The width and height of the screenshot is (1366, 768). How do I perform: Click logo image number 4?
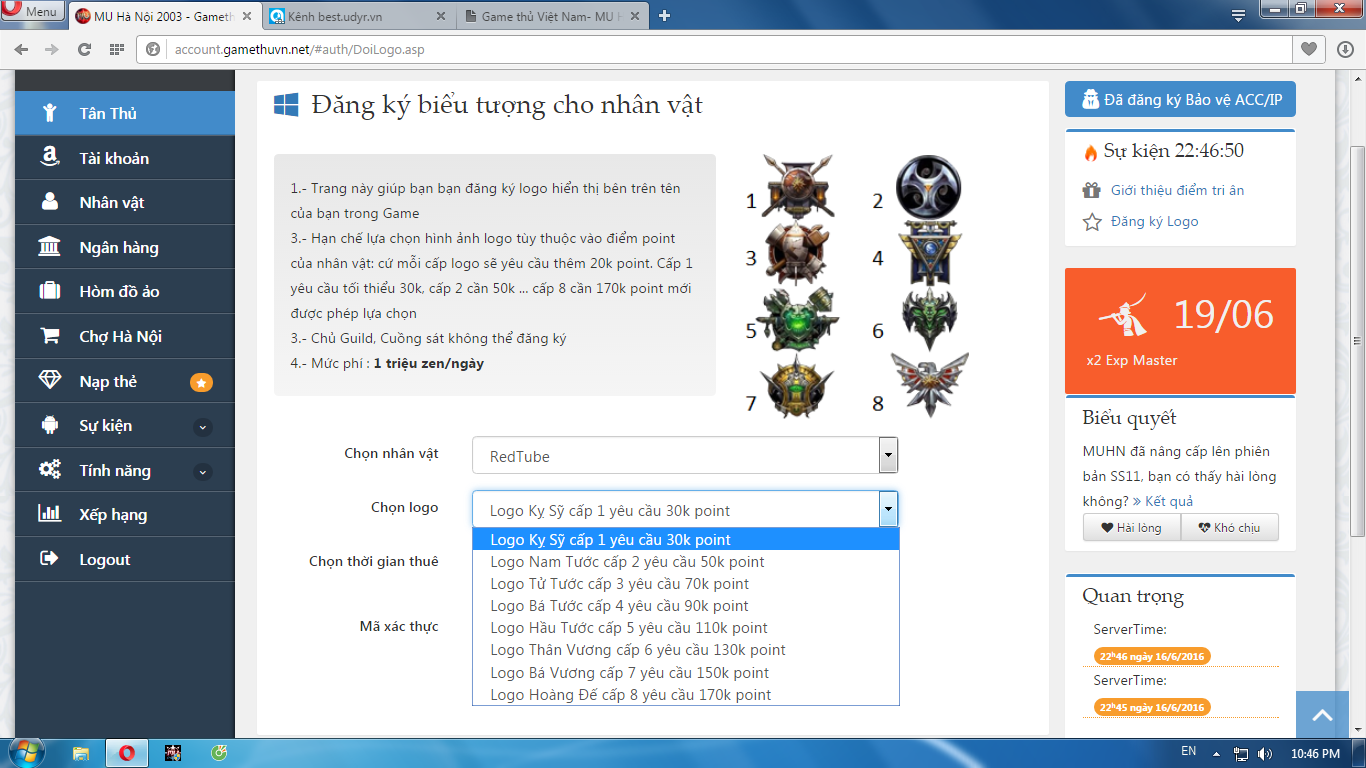click(x=929, y=253)
